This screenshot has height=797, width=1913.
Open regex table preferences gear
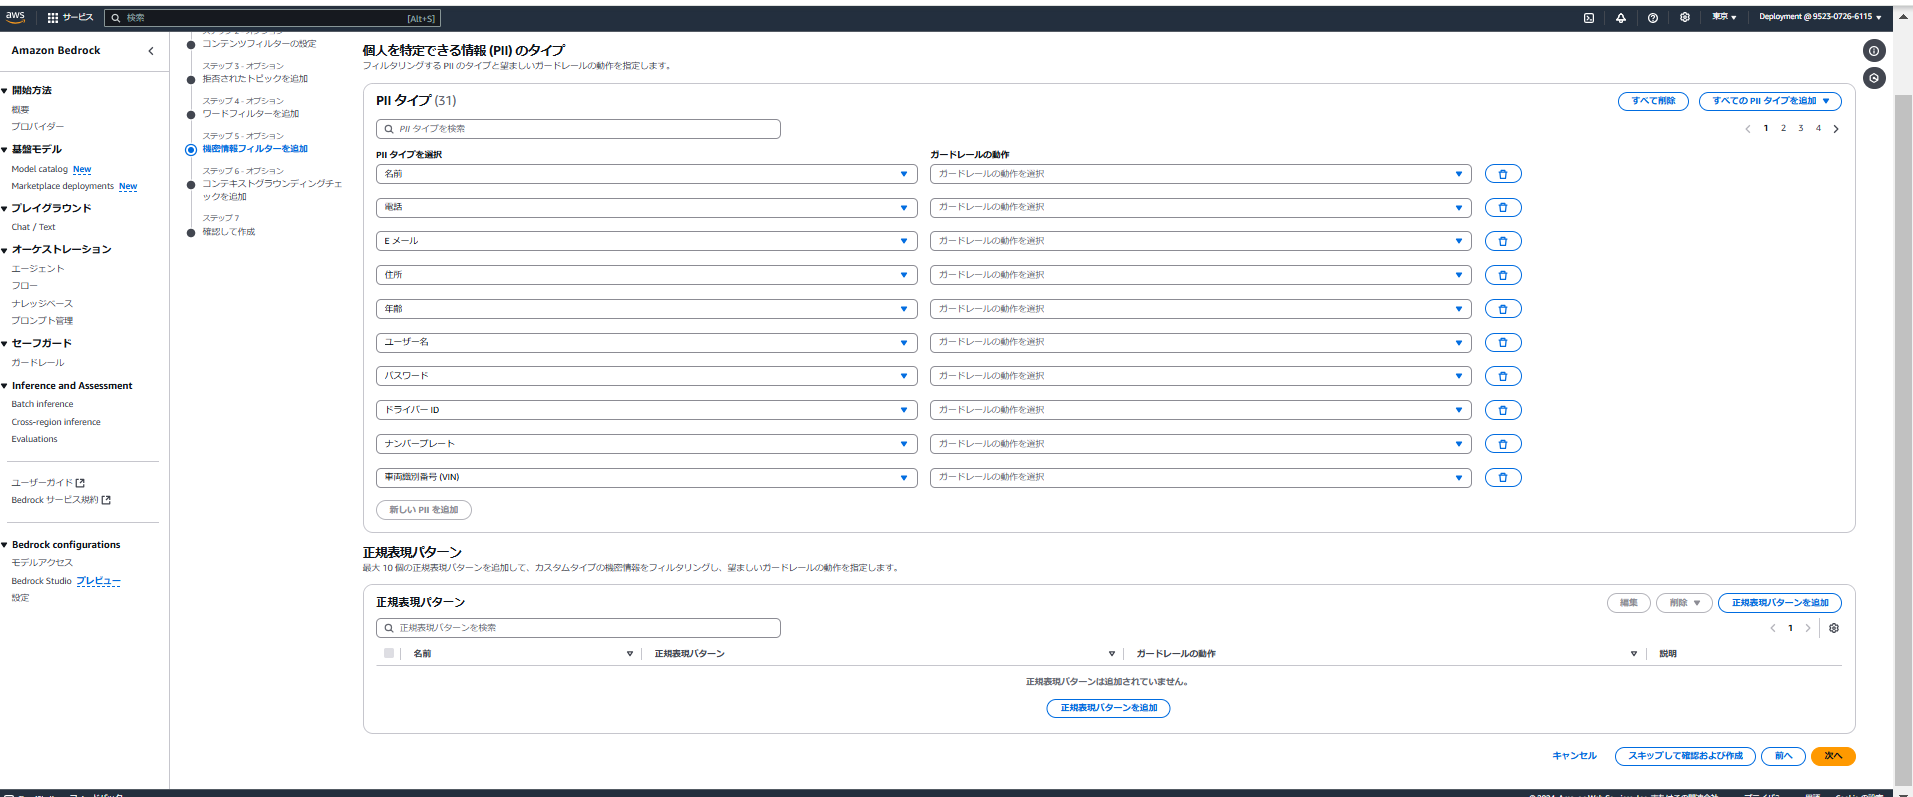1834,628
